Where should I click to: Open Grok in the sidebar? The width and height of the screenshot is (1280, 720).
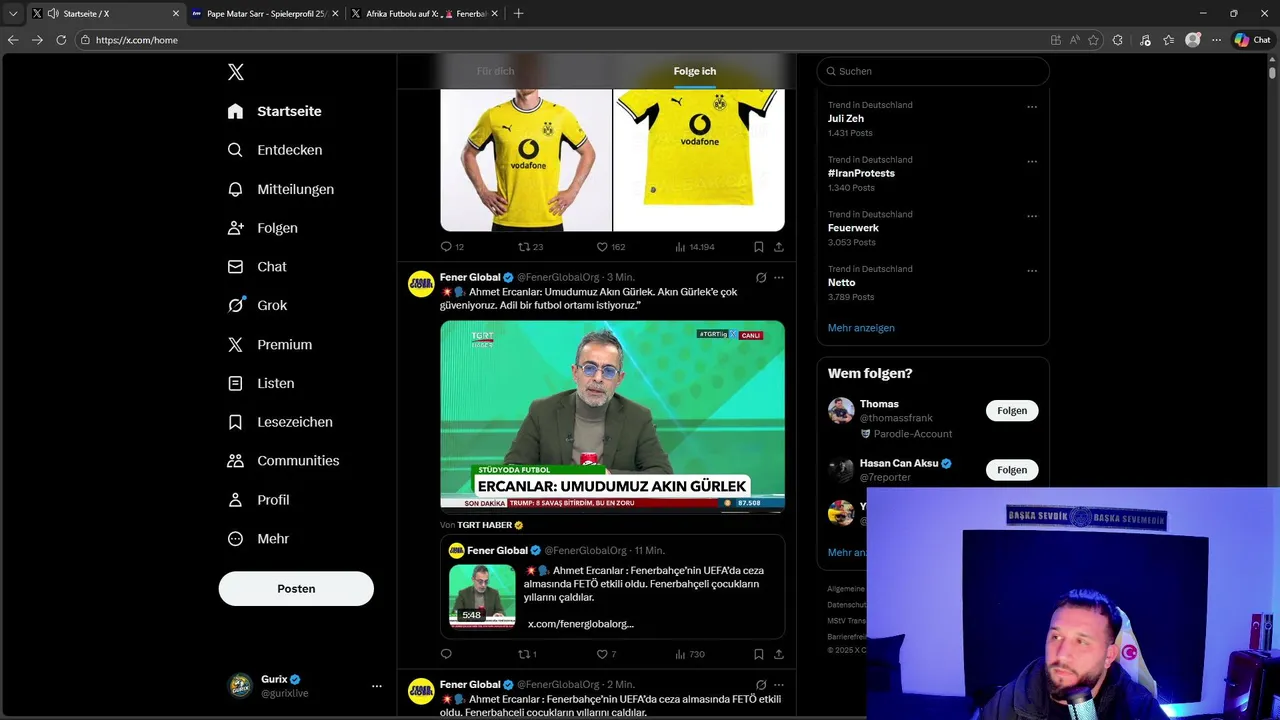257,306
